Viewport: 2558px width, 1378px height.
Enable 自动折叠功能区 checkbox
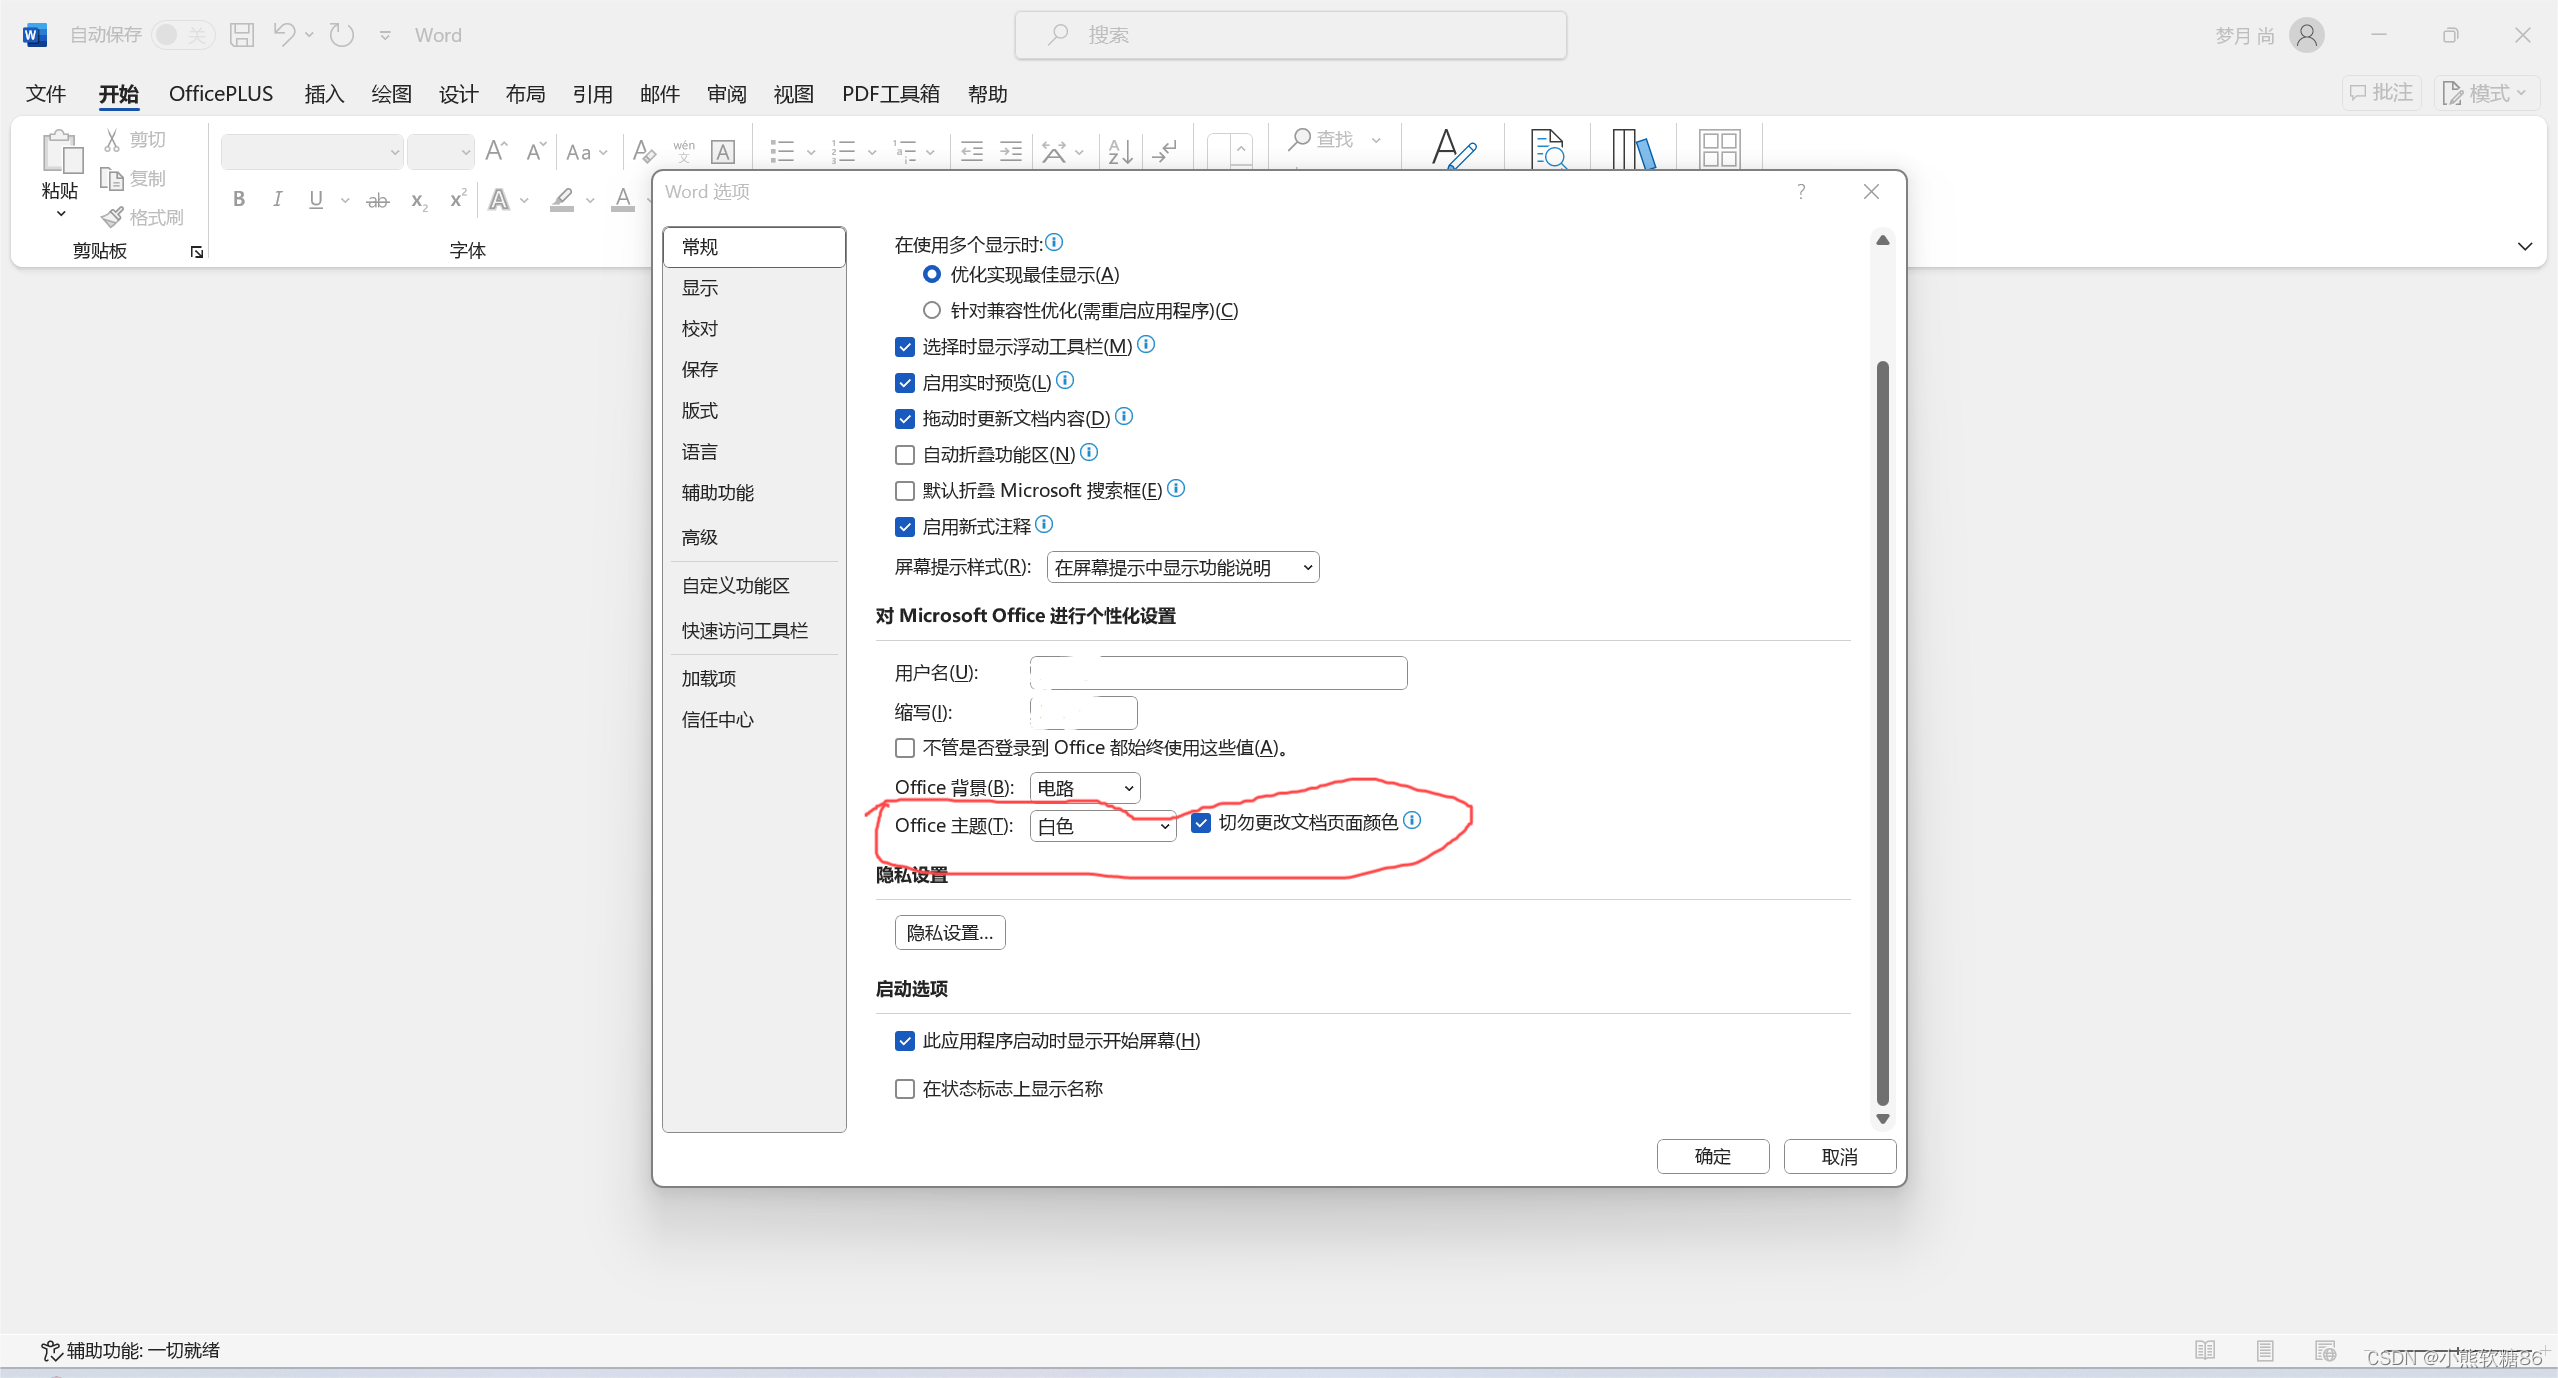tap(905, 455)
